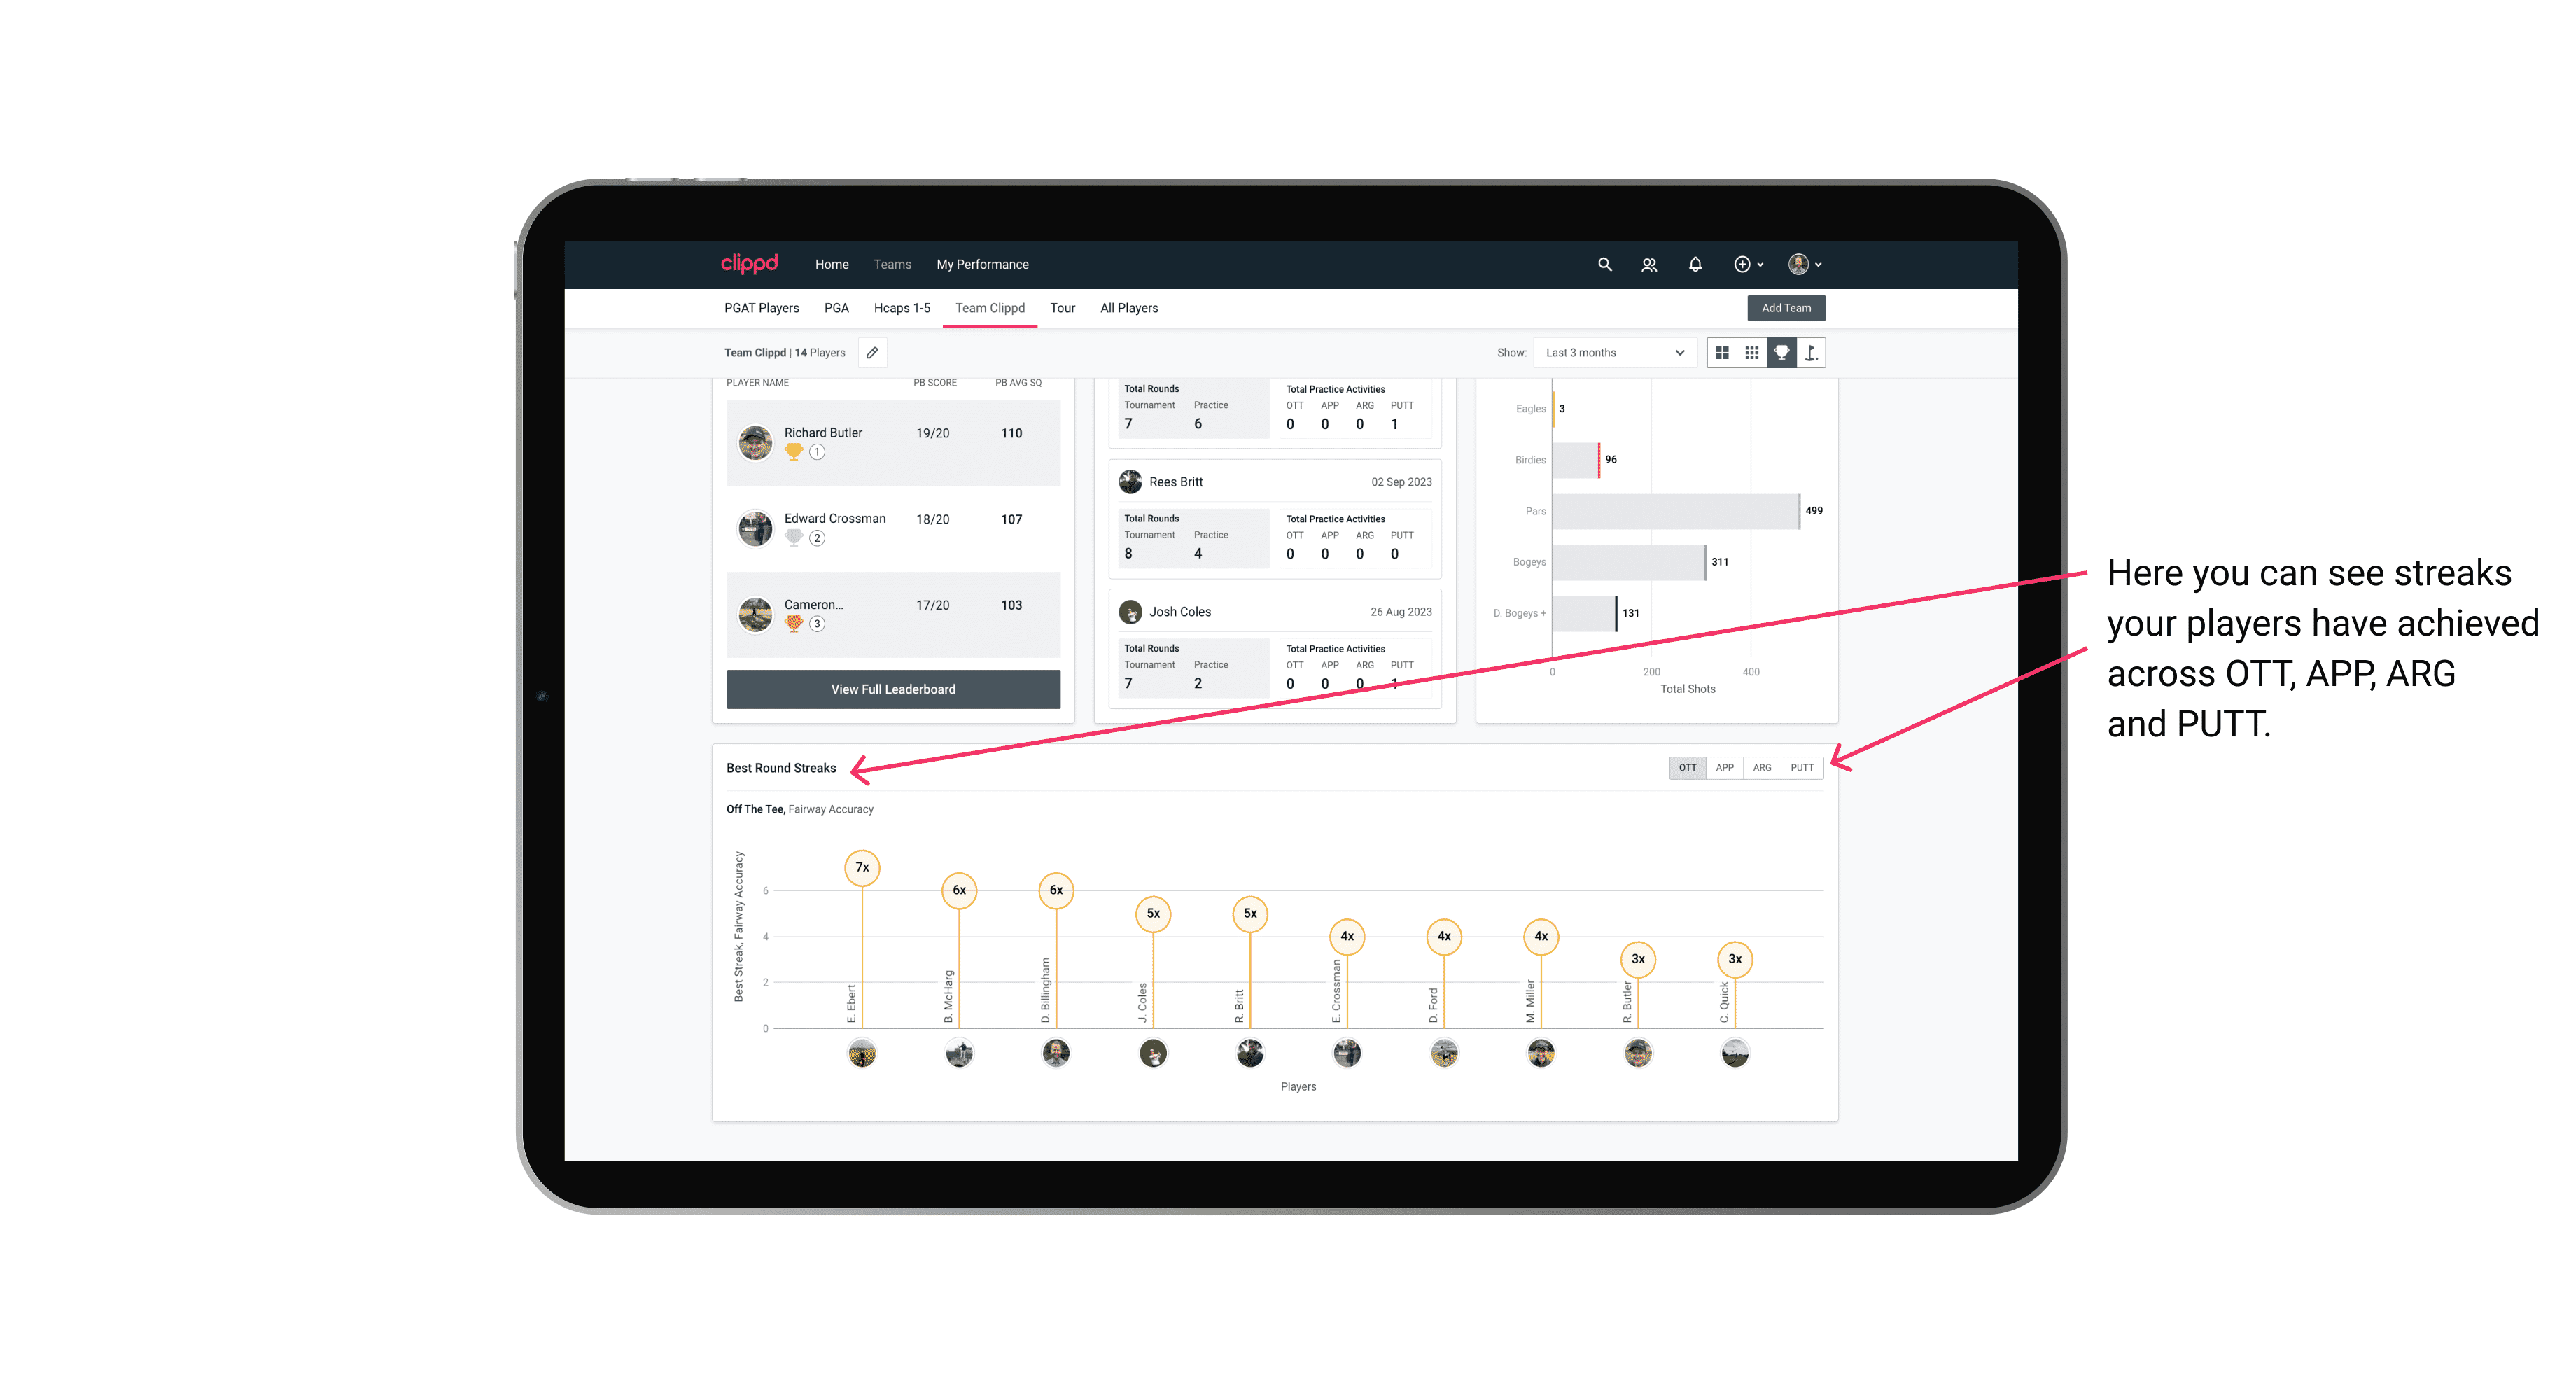The height and width of the screenshot is (1386, 2576).
Task: Click the notifications bell icon
Action: click(1694, 265)
